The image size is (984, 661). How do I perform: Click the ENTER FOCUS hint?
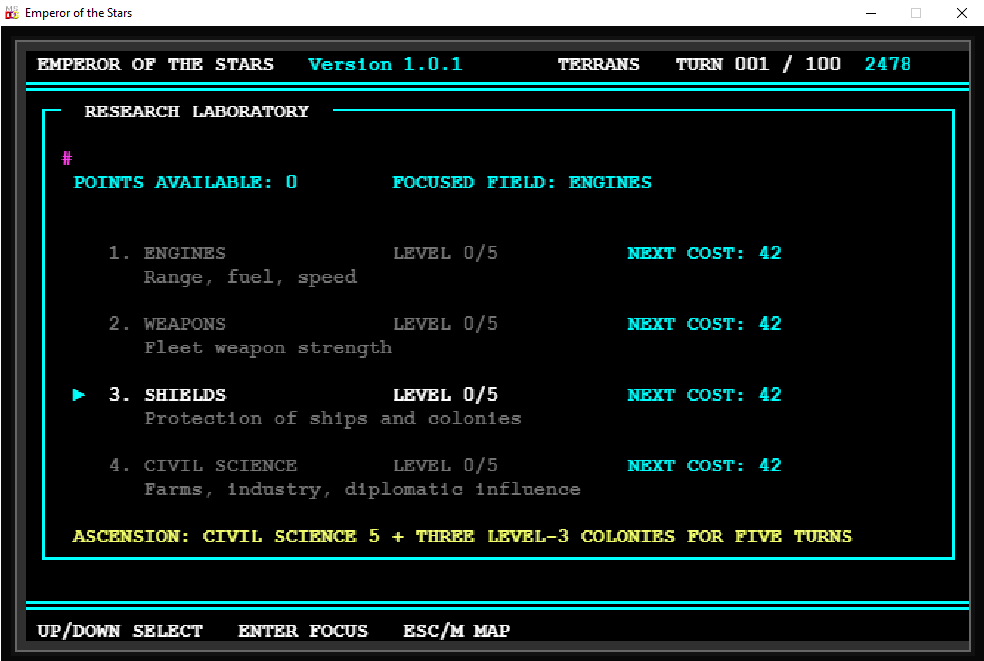[303, 631]
